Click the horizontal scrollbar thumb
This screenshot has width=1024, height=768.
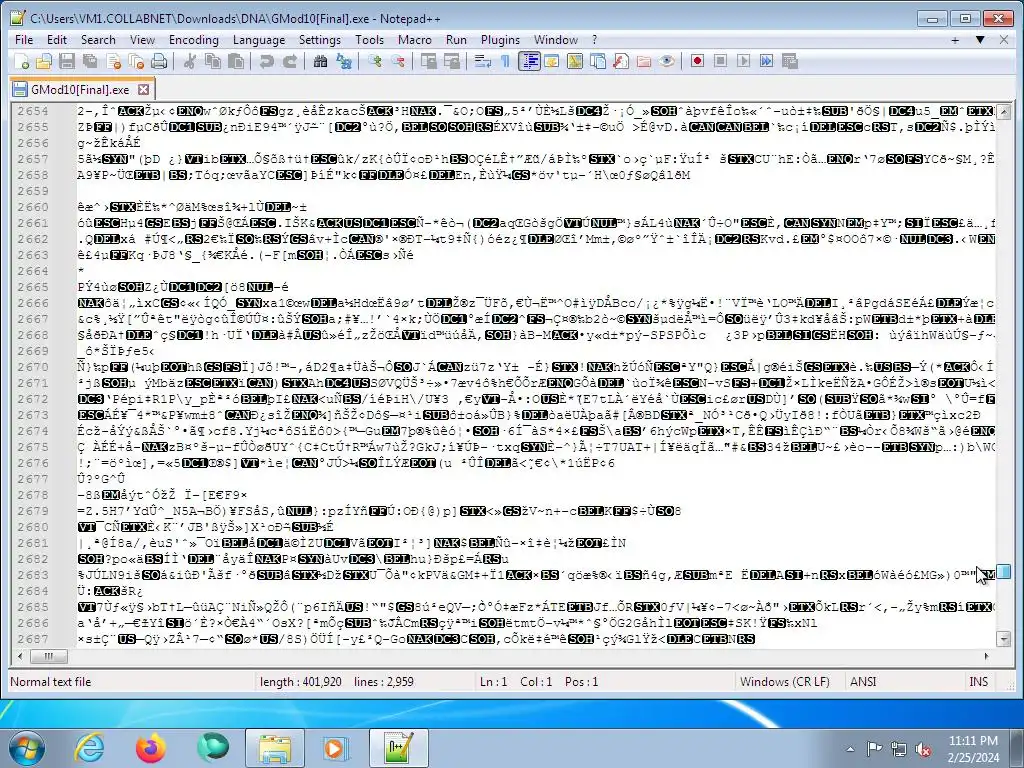point(48,656)
